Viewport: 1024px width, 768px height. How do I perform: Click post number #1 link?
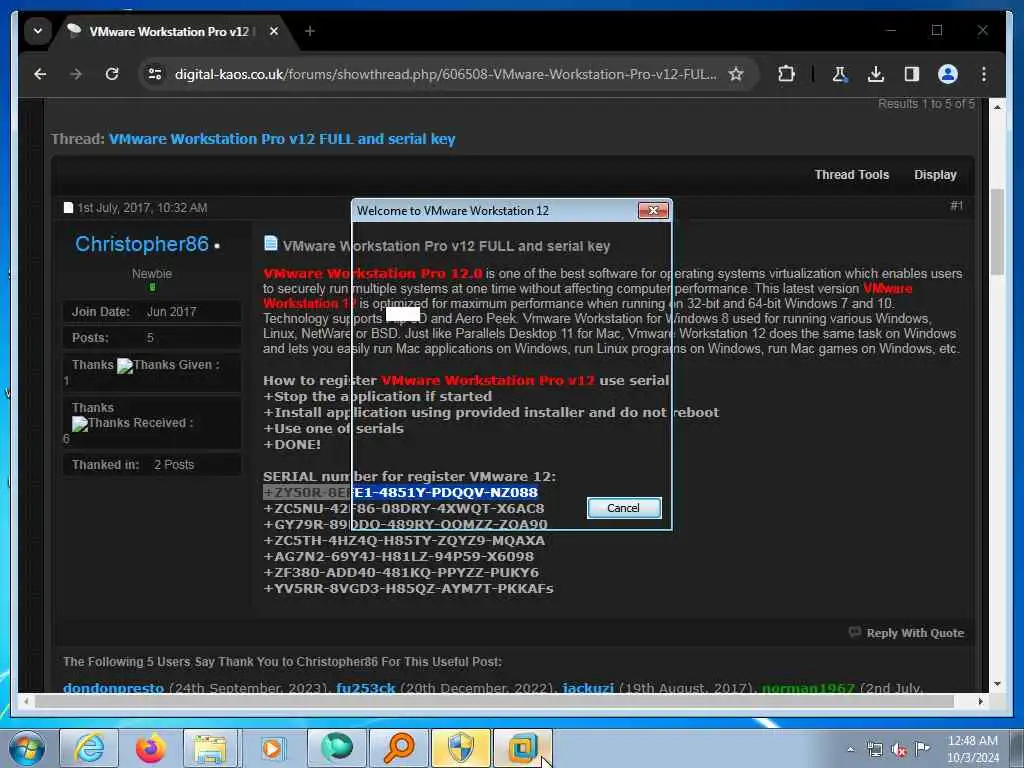tap(956, 206)
